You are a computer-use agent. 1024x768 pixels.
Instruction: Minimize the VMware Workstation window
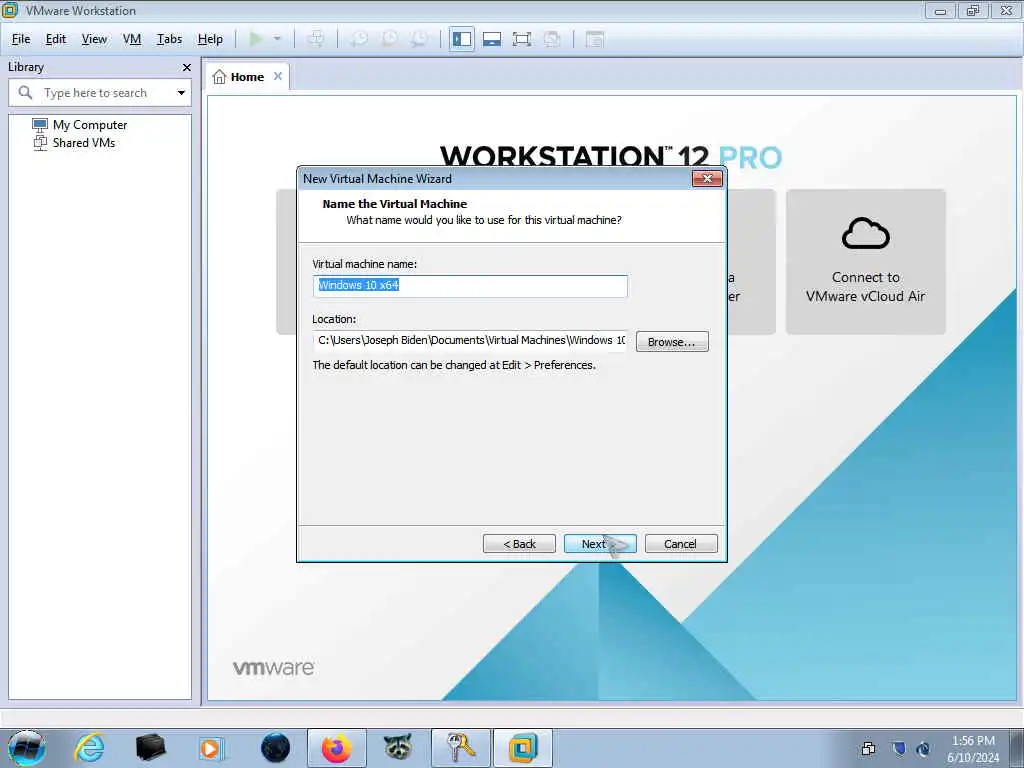940,11
